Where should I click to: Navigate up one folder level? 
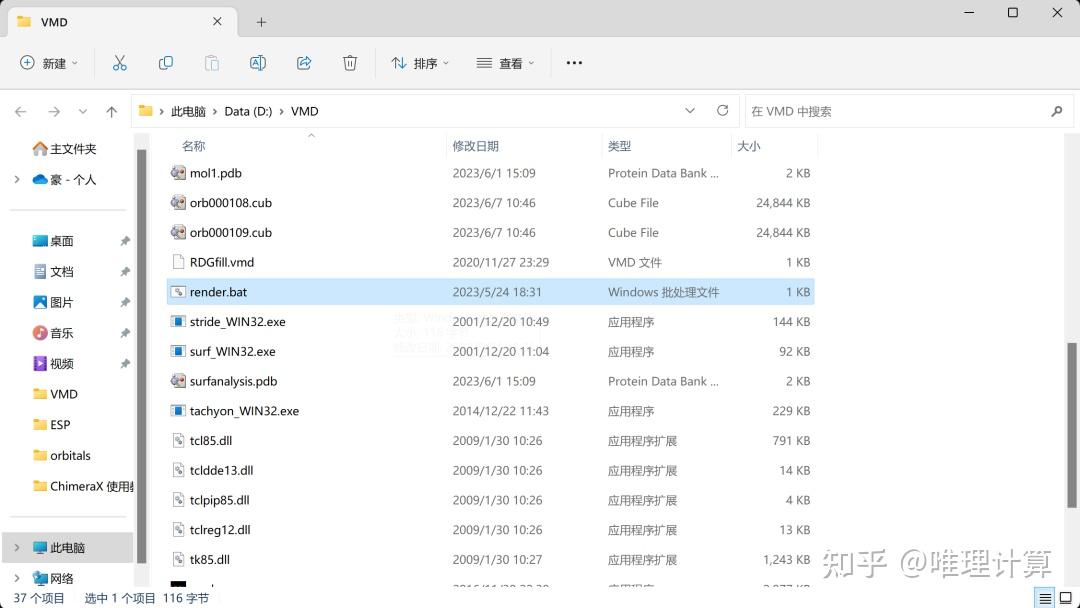(x=111, y=111)
